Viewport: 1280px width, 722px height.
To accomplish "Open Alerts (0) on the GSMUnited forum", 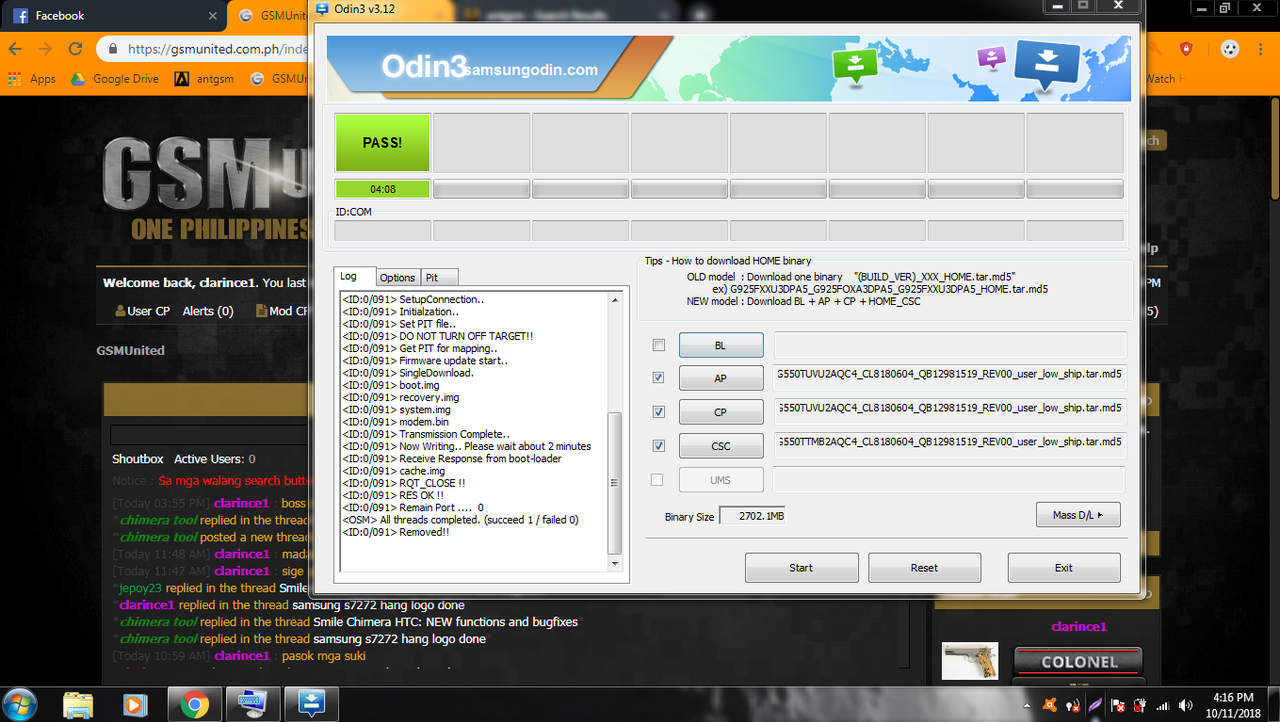I will tap(208, 311).
